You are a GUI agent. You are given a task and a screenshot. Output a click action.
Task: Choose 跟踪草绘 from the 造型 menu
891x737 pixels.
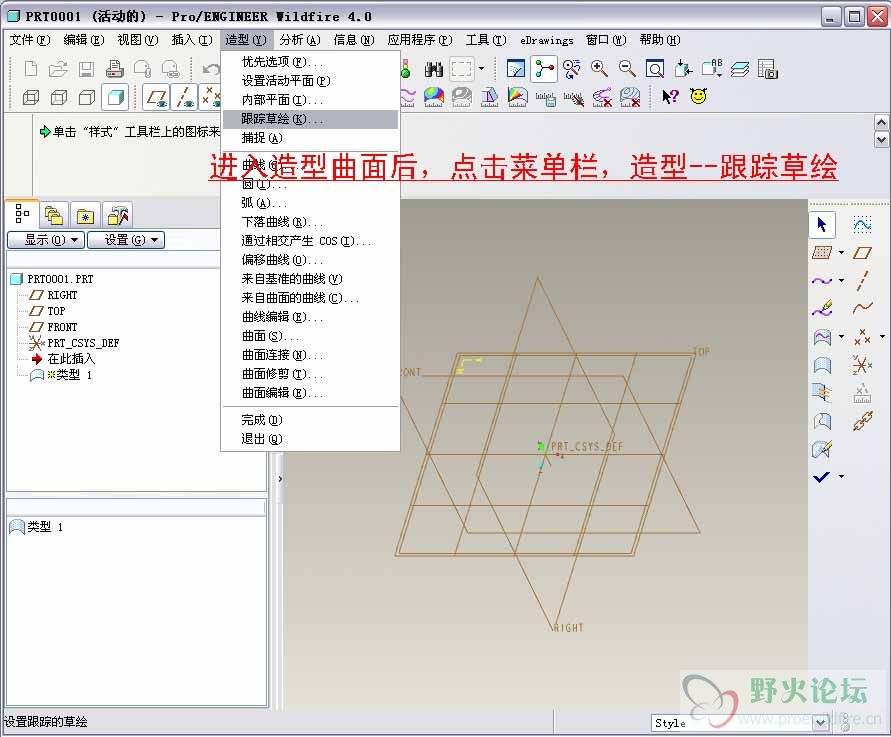(x=311, y=119)
